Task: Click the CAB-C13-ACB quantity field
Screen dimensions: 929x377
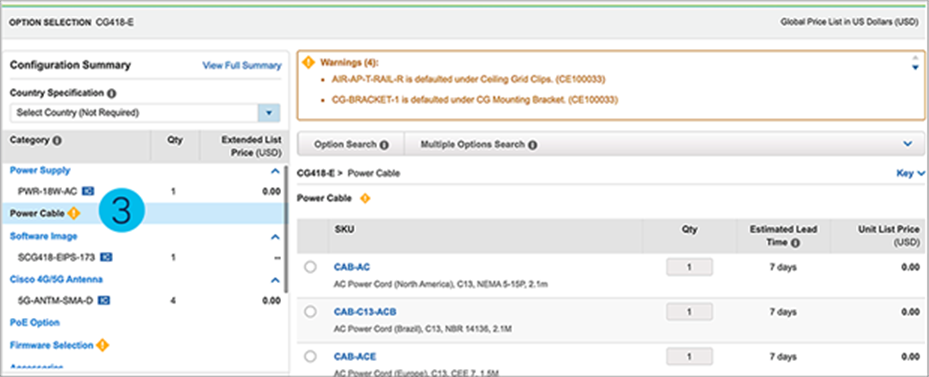Action: coord(690,312)
